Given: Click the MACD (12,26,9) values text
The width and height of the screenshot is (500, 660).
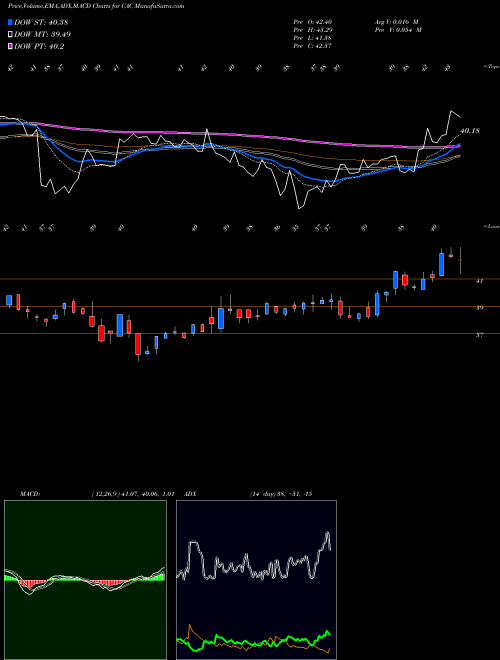Looking at the screenshot, I should pos(133,494).
